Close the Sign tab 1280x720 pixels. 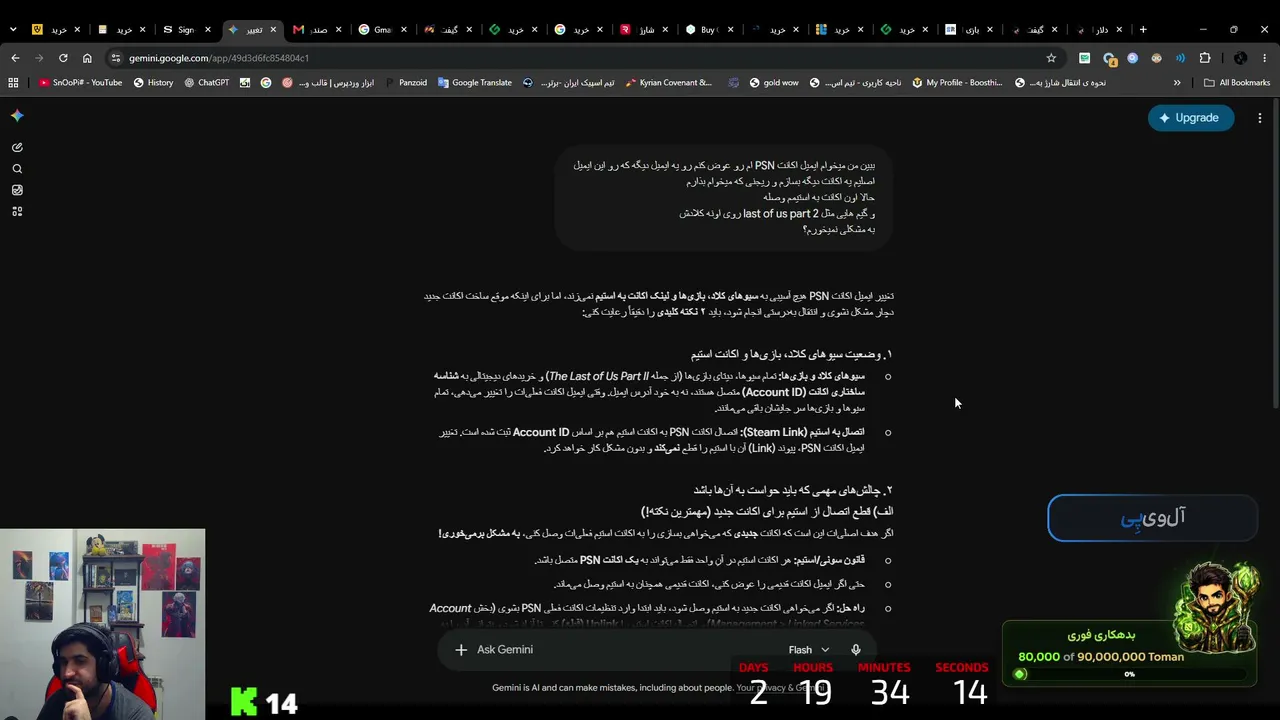[207, 30]
